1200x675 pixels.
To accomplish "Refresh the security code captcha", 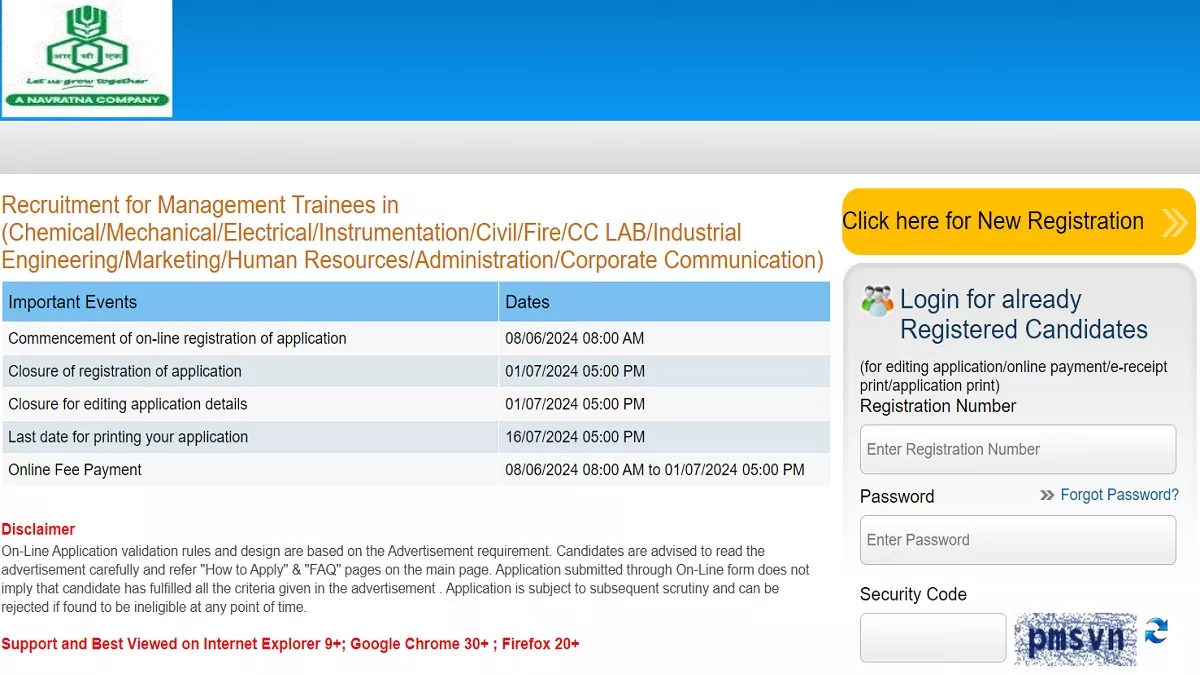I will click(1156, 631).
